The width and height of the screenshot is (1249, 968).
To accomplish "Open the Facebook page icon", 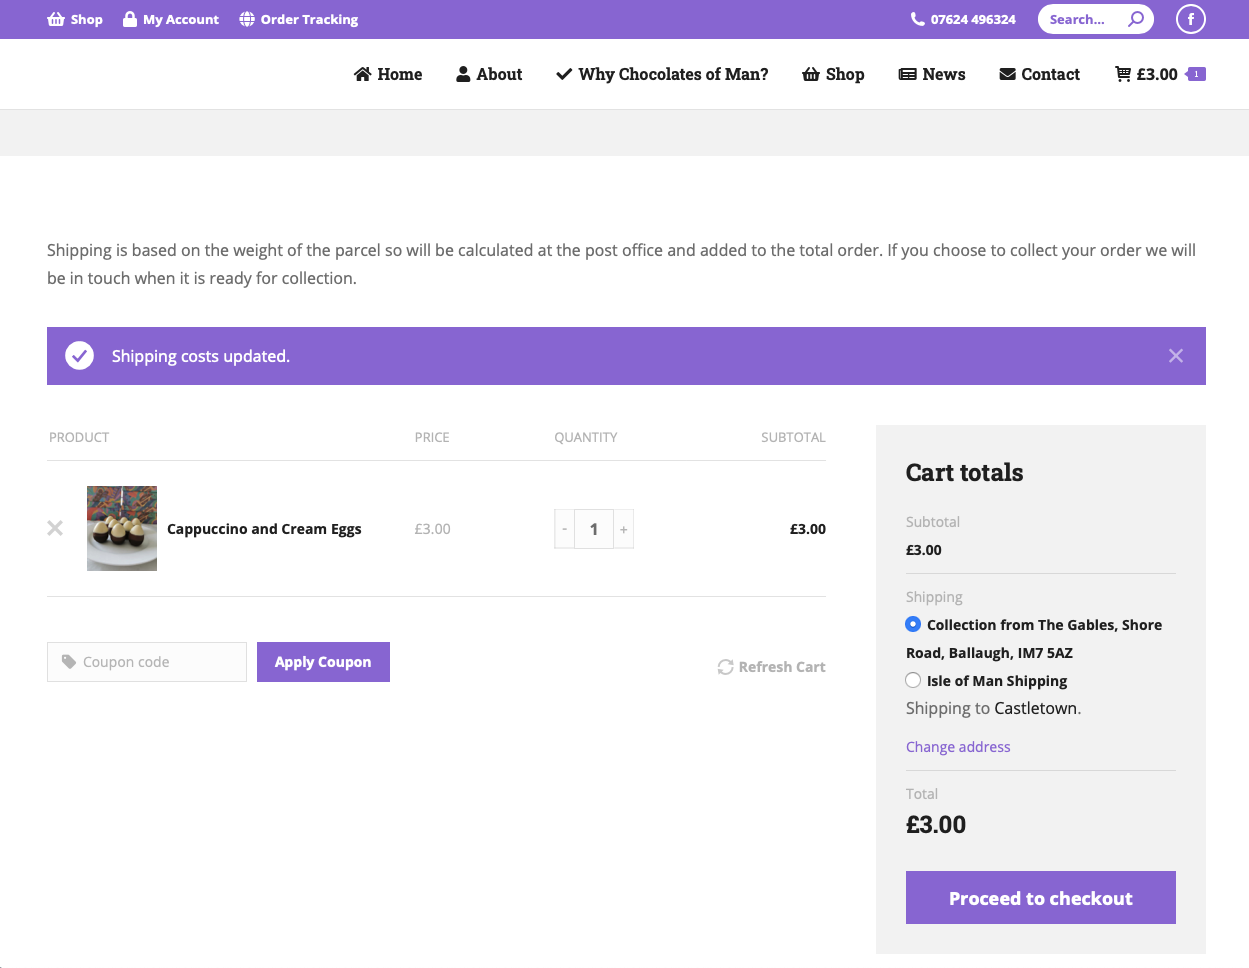I will (1191, 19).
